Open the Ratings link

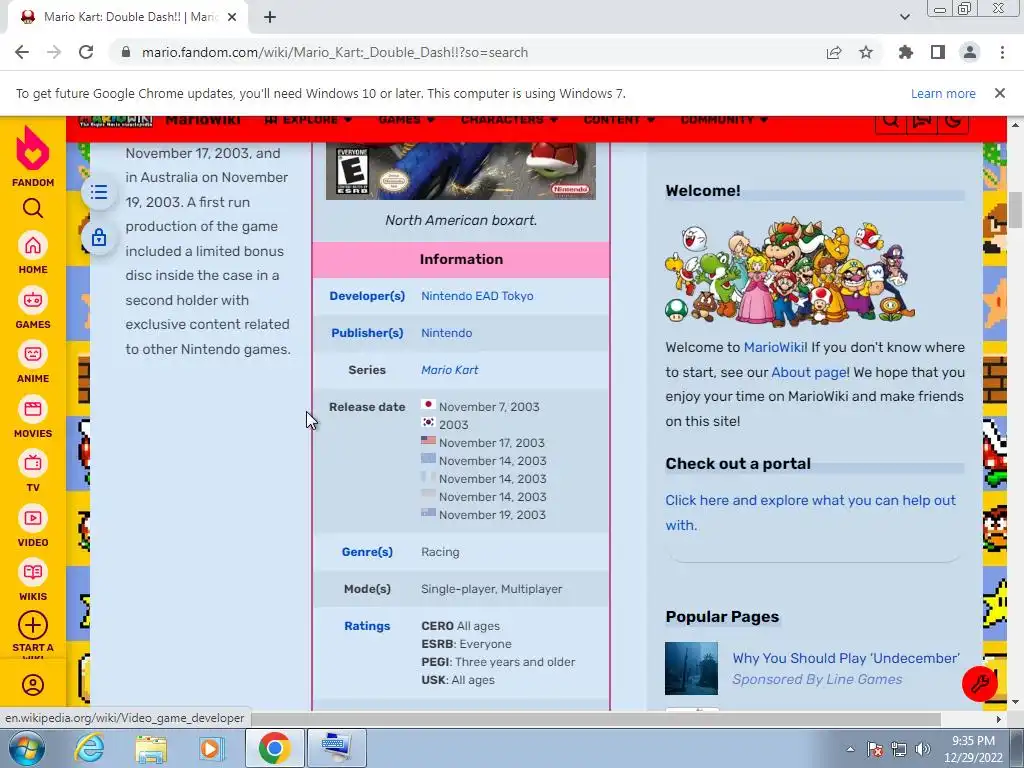tap(367, 626)
